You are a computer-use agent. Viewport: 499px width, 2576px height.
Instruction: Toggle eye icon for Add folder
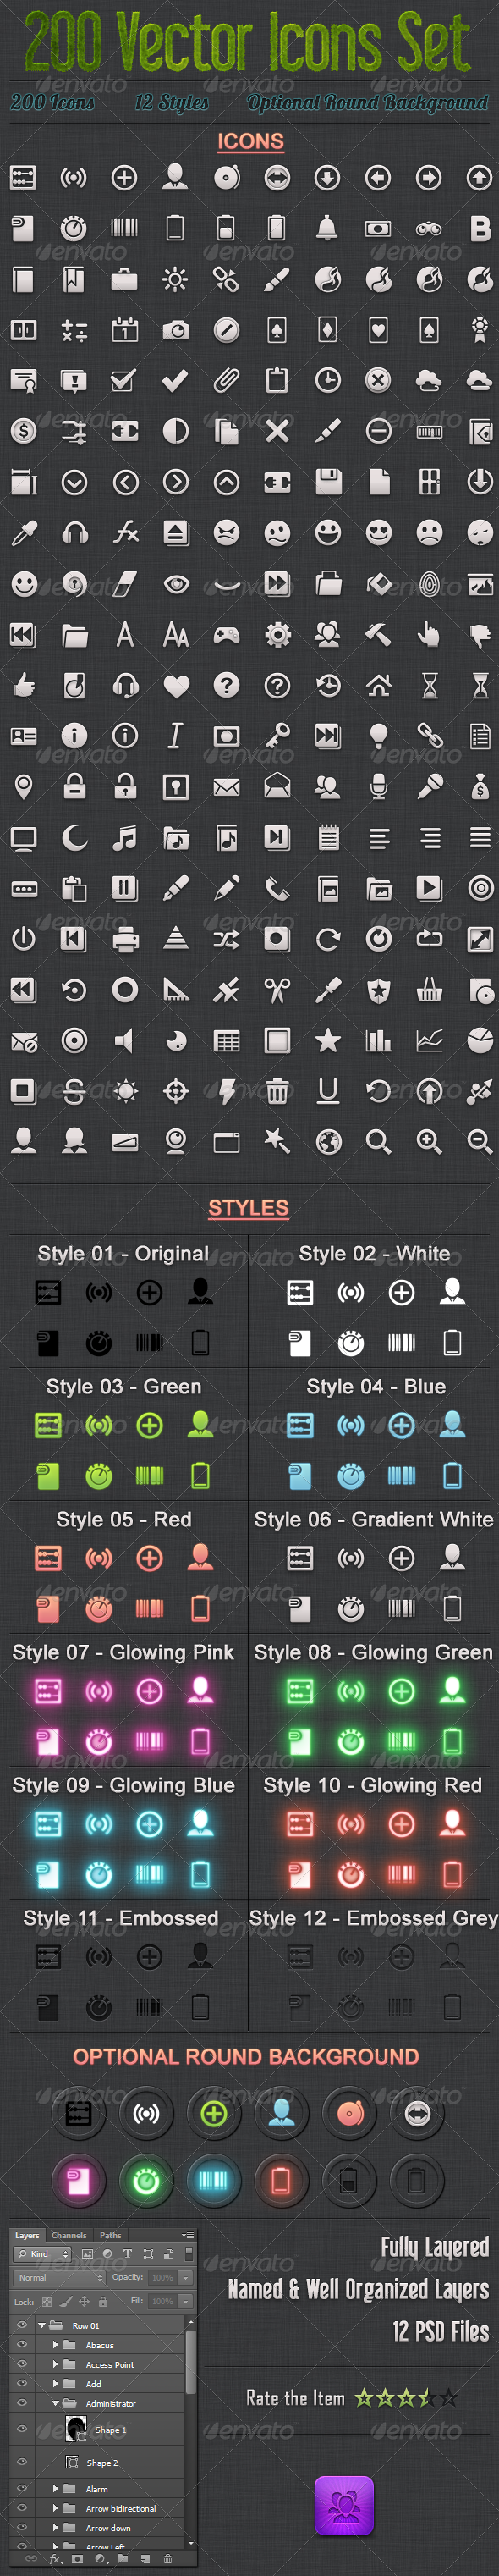click(22, 2383)
